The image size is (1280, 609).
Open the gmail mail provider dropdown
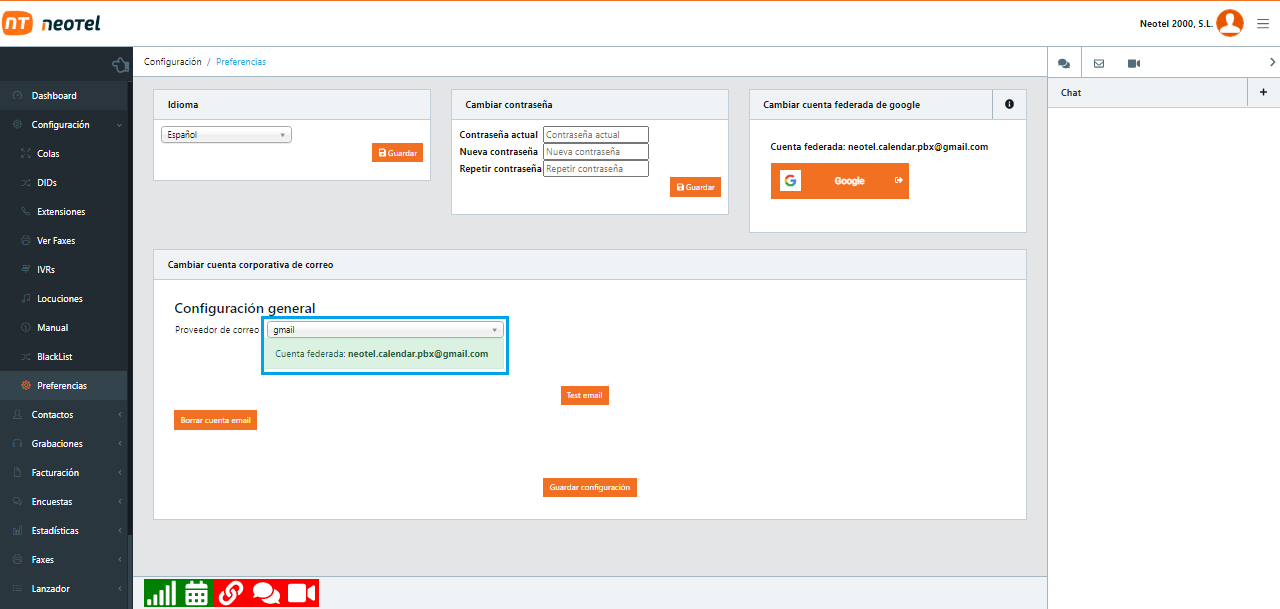point(385,330)
